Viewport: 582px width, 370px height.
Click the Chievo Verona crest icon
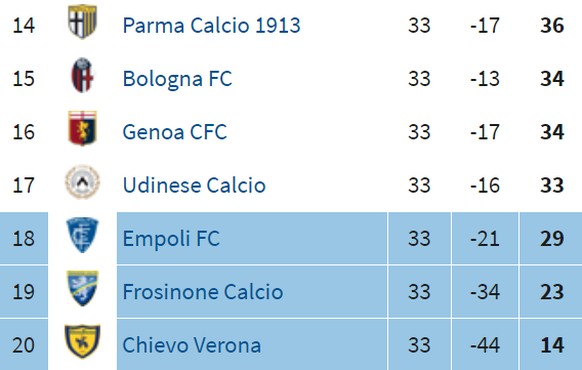(x=82, y=341)
